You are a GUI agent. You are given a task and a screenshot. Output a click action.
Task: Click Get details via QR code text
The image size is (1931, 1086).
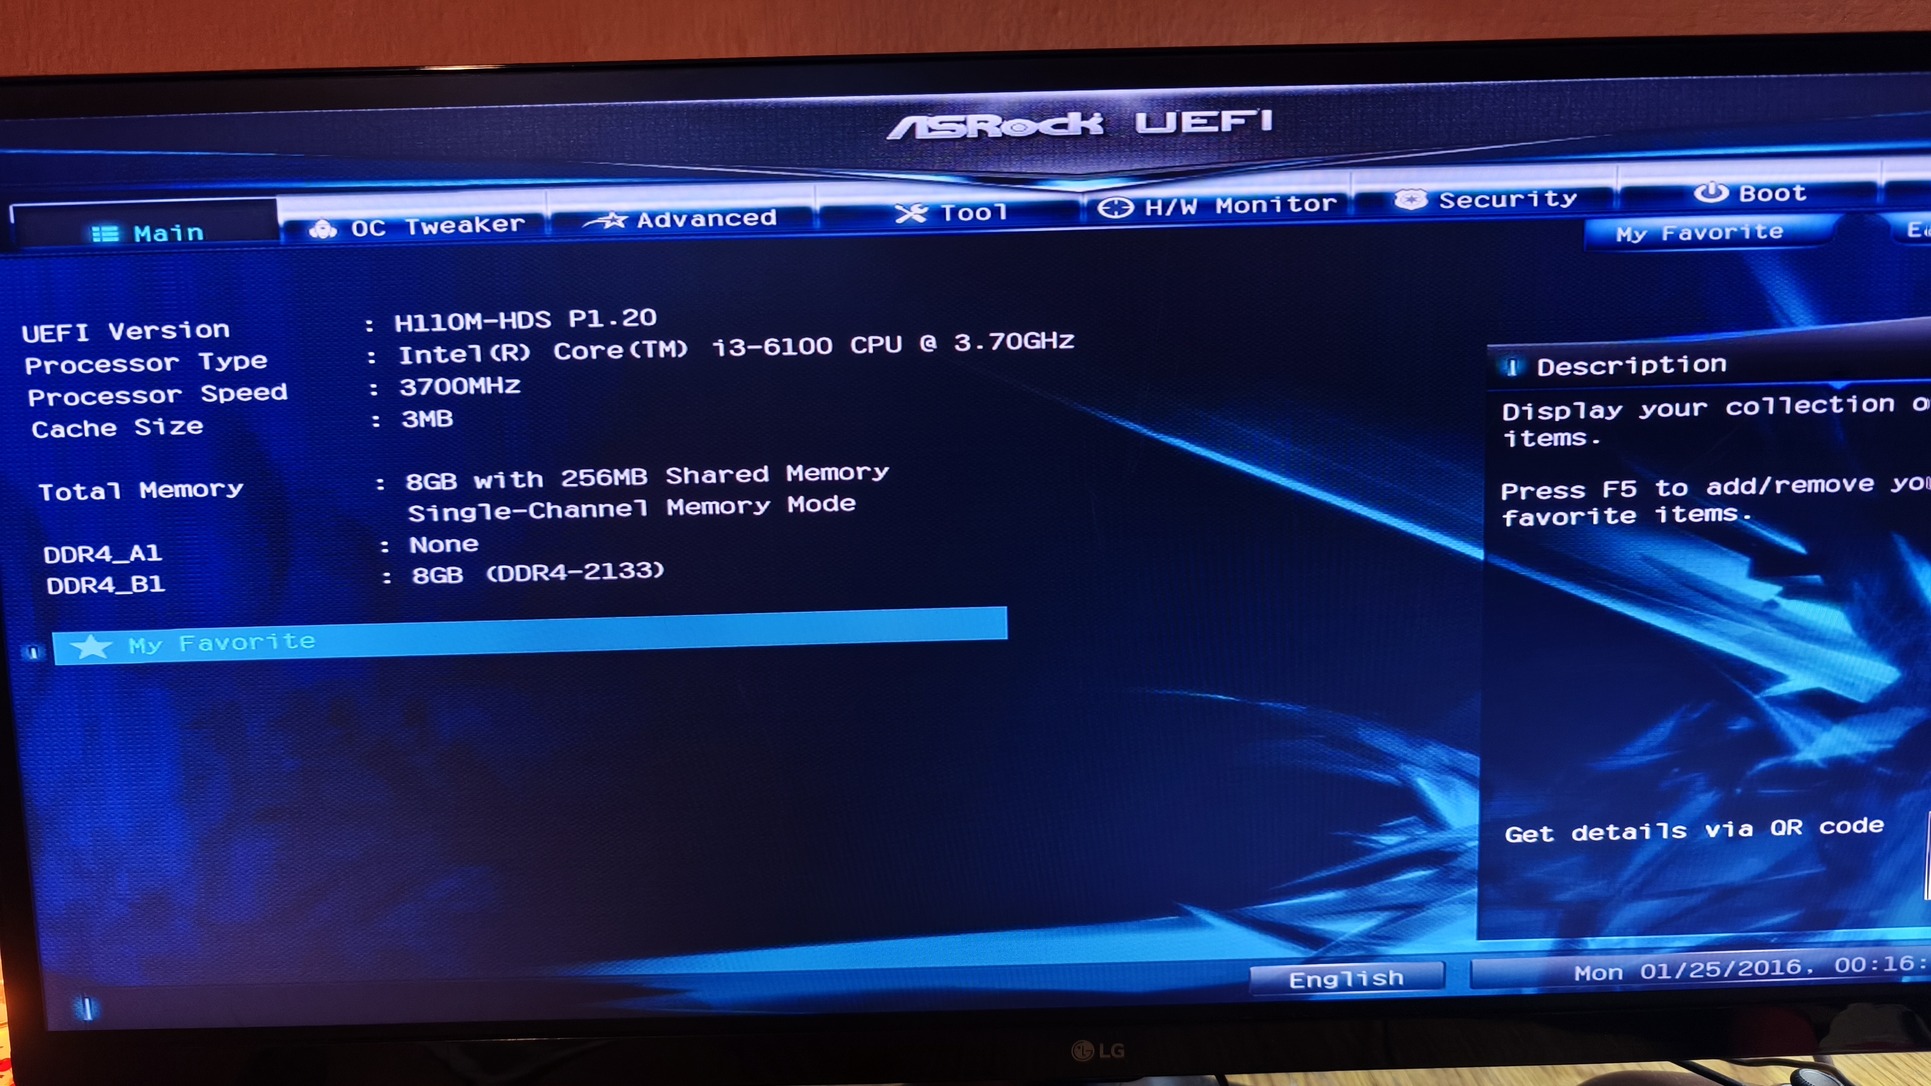click(x=1693, y=830)
